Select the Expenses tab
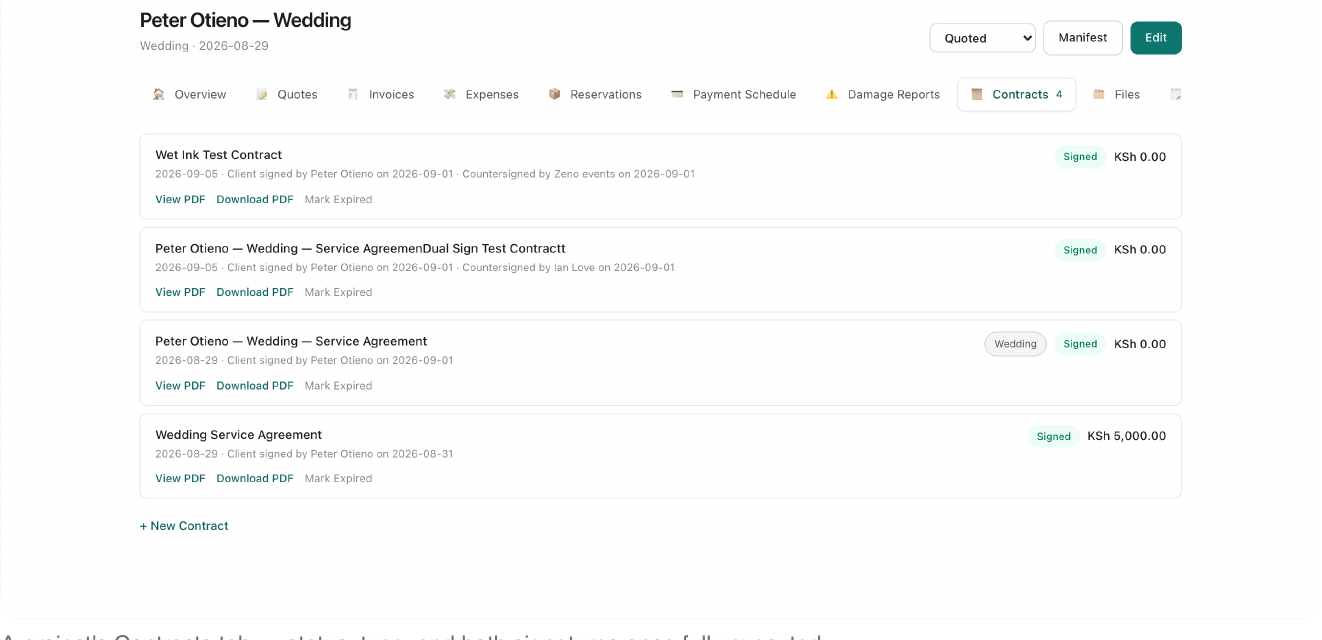 click(x=481, y=94)
